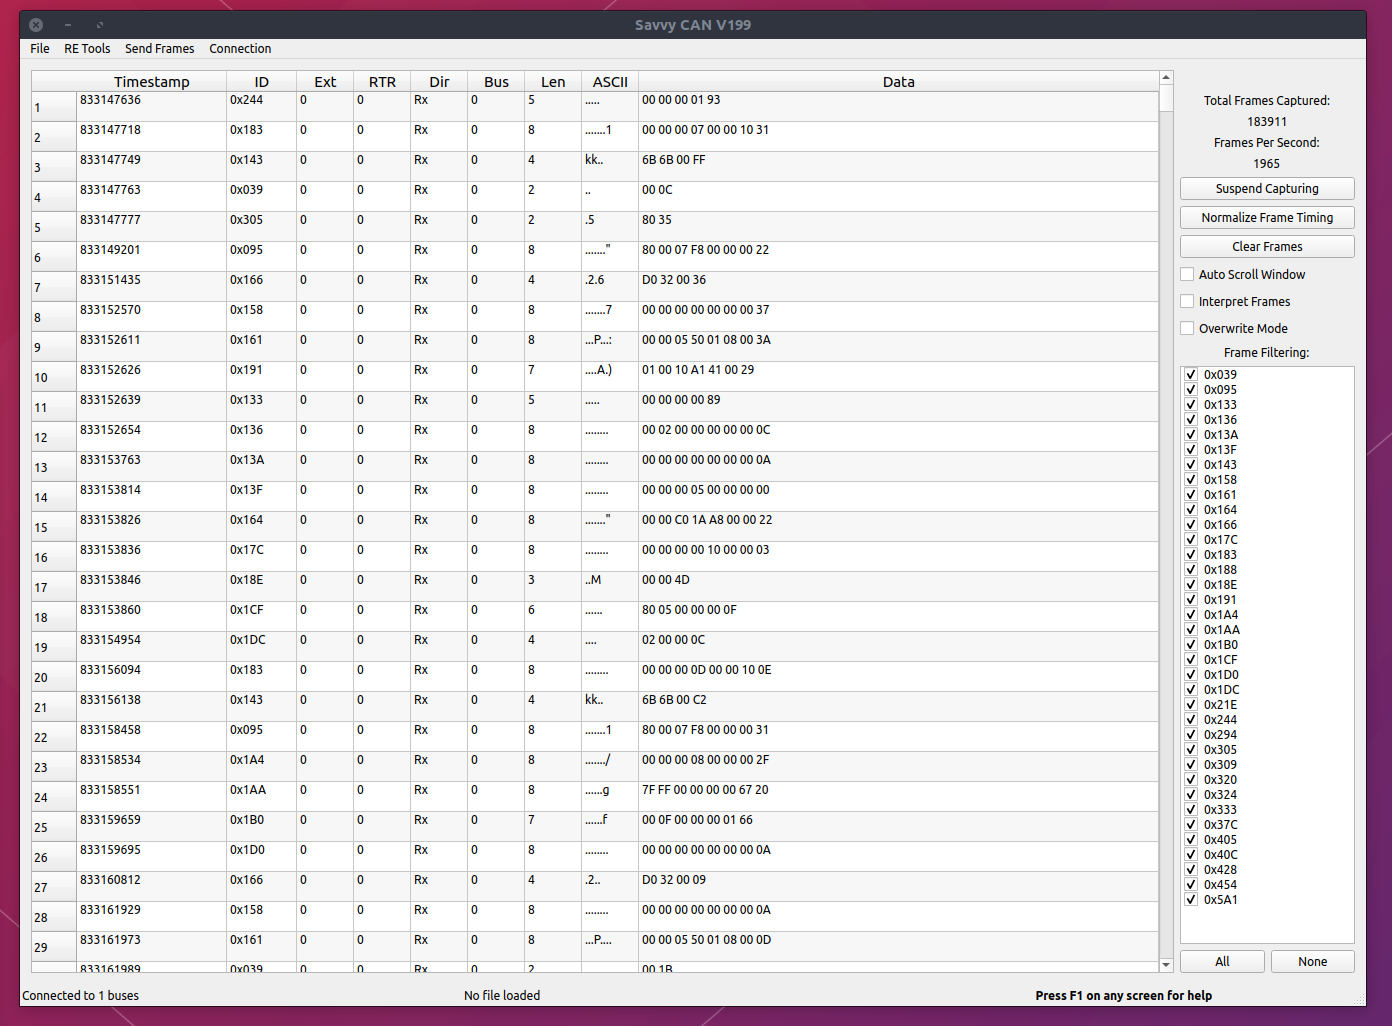
Task: Disable the 0x5A1 frame filter
Action: 1191,899
